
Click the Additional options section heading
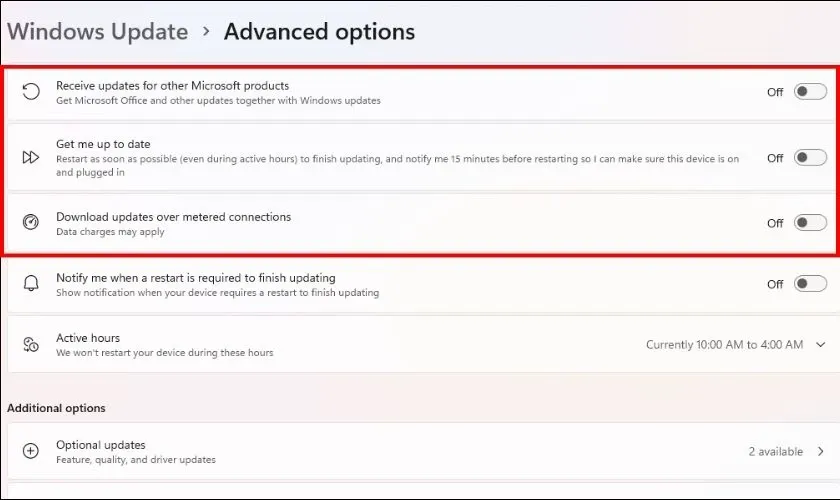[x=56, y=408]
